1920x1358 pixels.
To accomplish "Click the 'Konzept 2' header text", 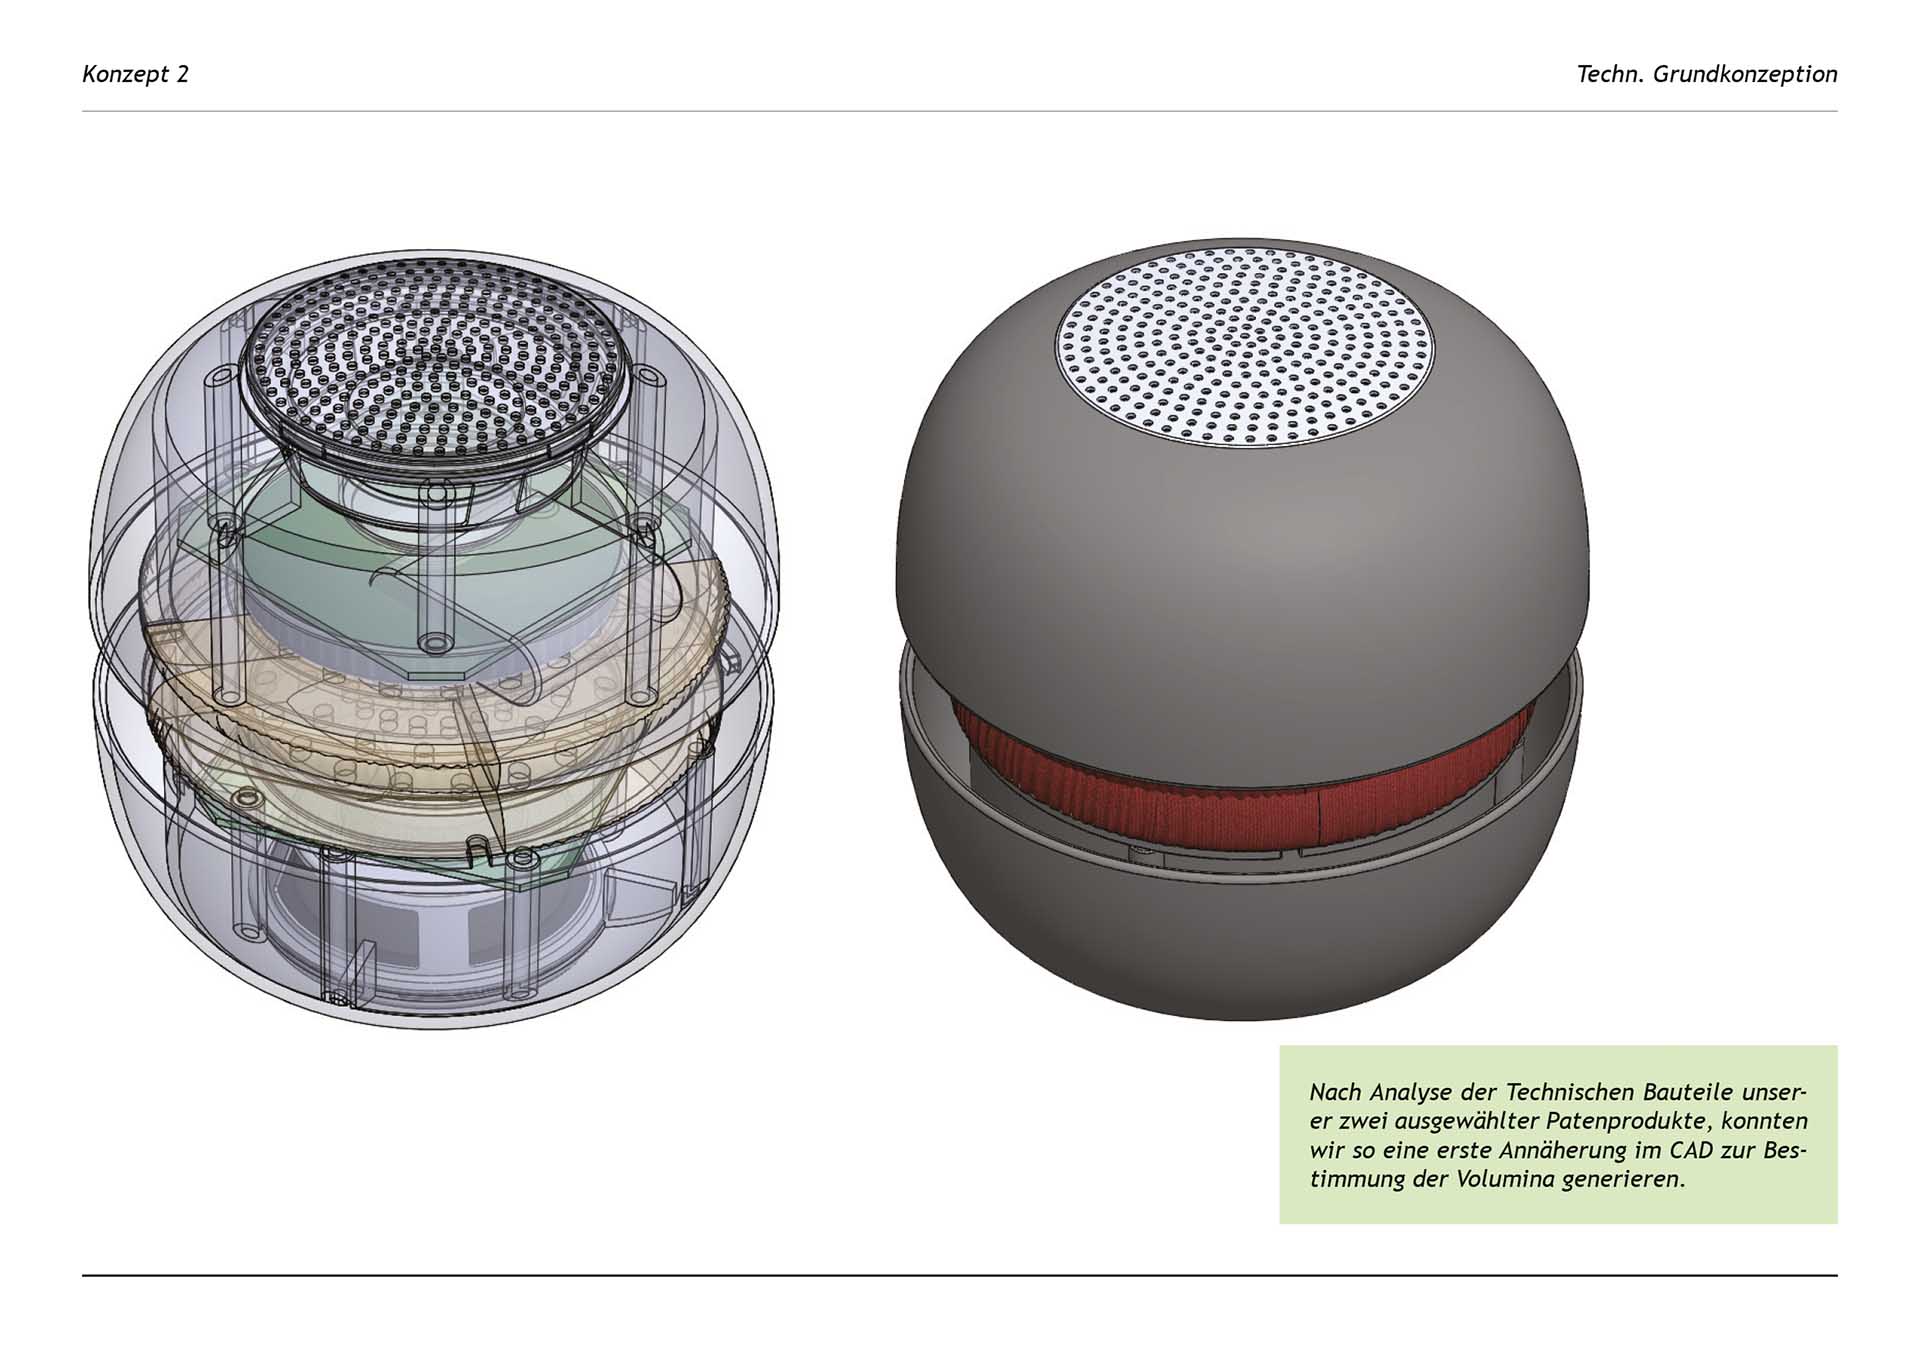I will (135, 74).
